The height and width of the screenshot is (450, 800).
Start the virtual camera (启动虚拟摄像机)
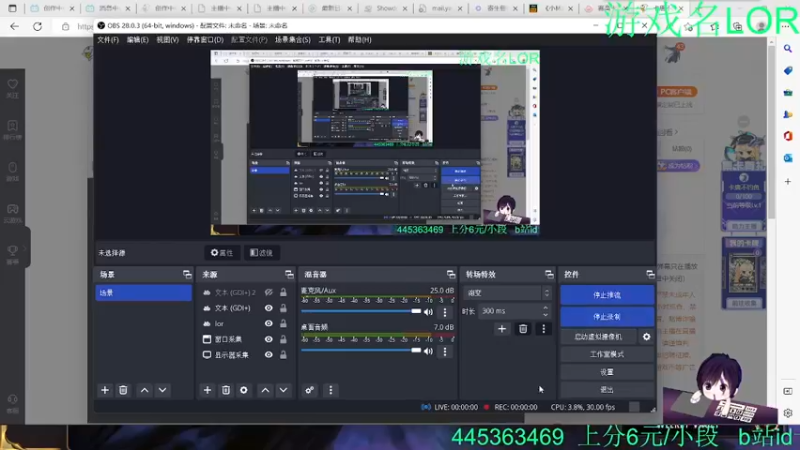(598, 337)
